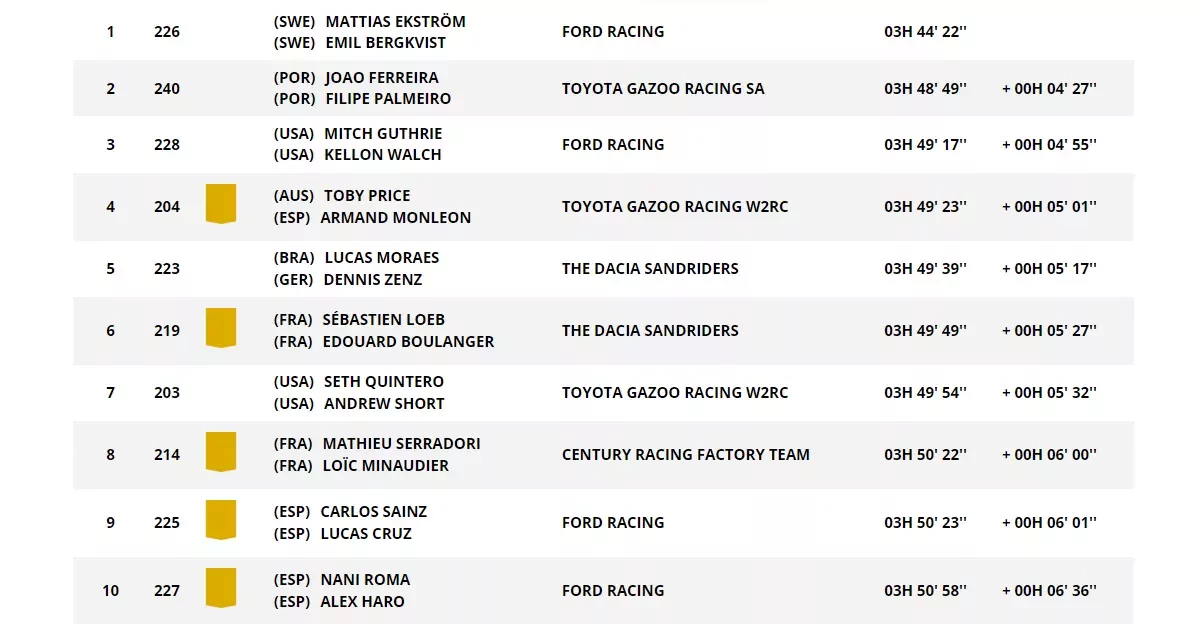Click Century Racing Factory Team
This screenshot has height=624, width=1200.
tap(686, 454)
